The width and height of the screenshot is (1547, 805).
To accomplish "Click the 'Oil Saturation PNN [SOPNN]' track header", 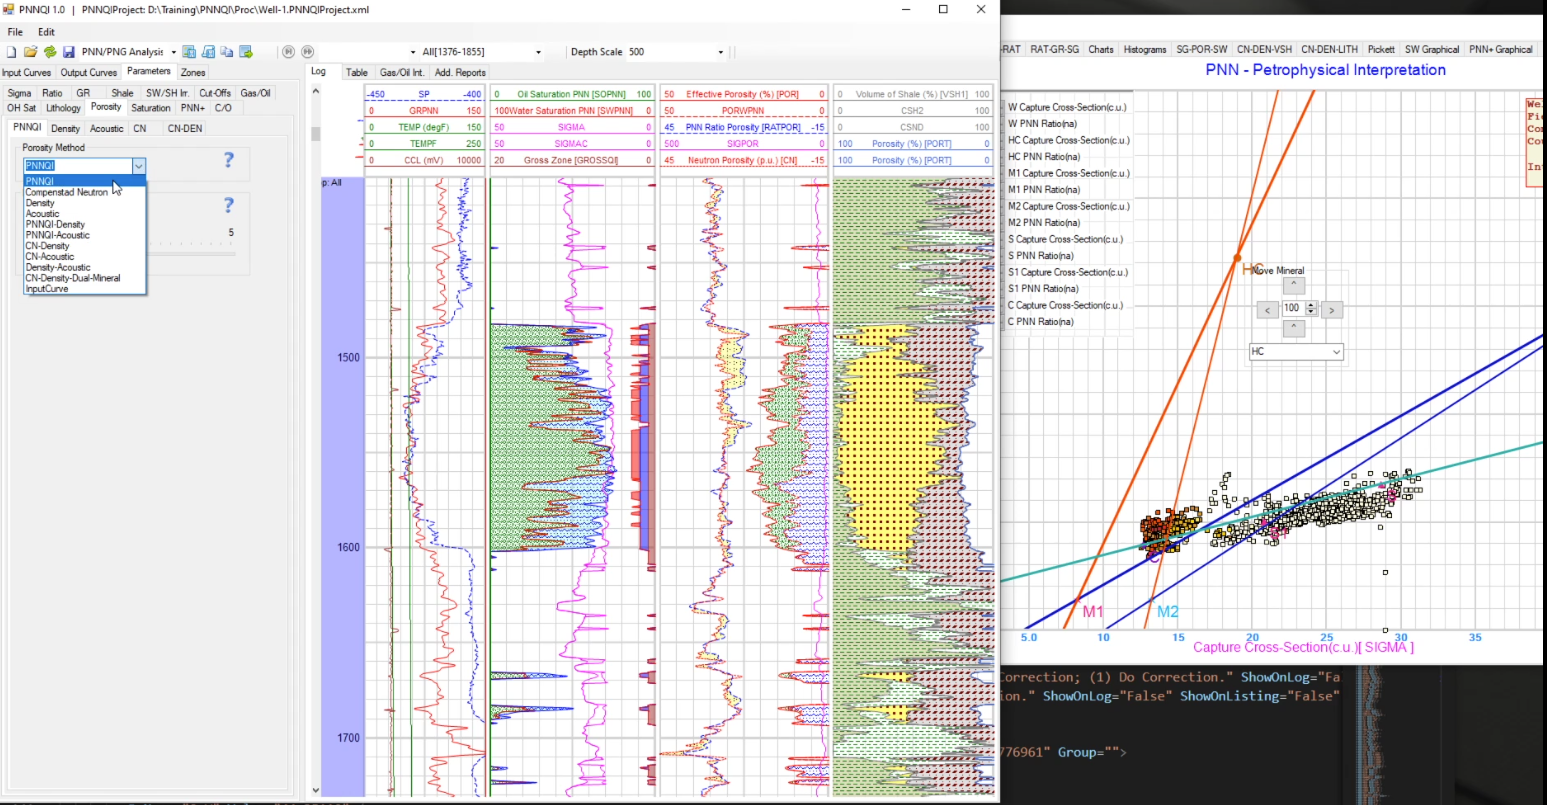I will 571,94.
